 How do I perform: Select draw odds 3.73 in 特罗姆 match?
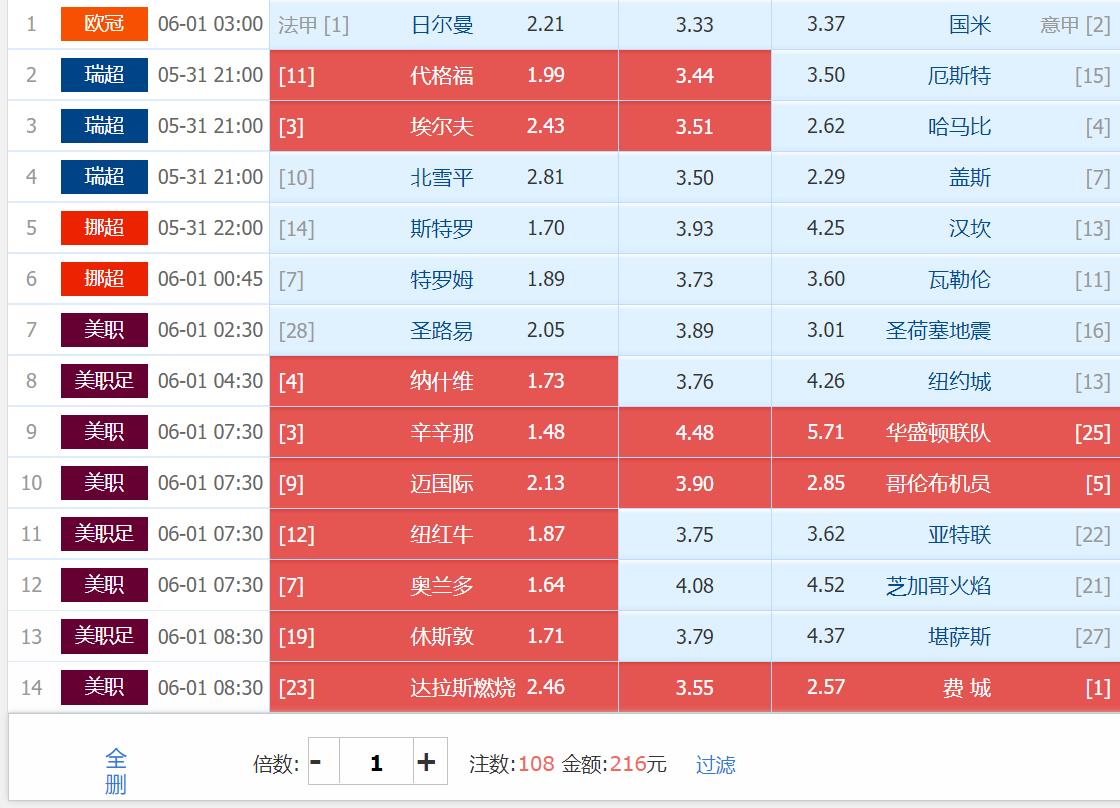point(695,279)
